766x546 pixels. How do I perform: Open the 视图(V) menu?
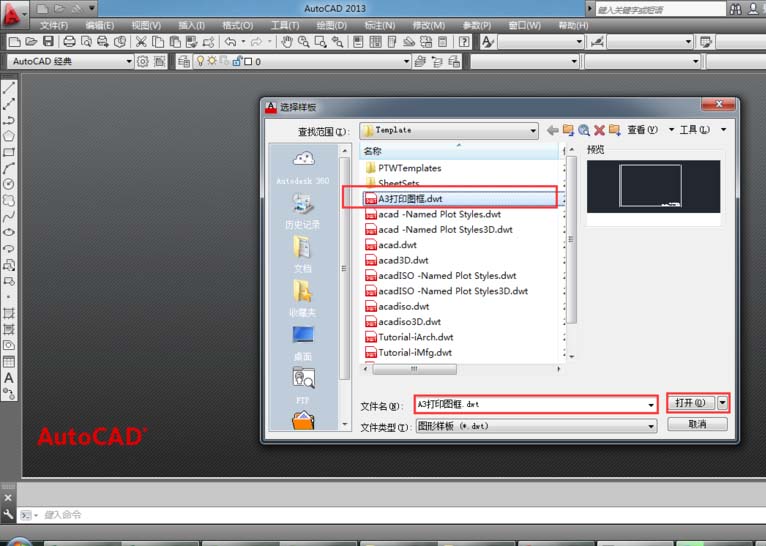click(146, 25)
